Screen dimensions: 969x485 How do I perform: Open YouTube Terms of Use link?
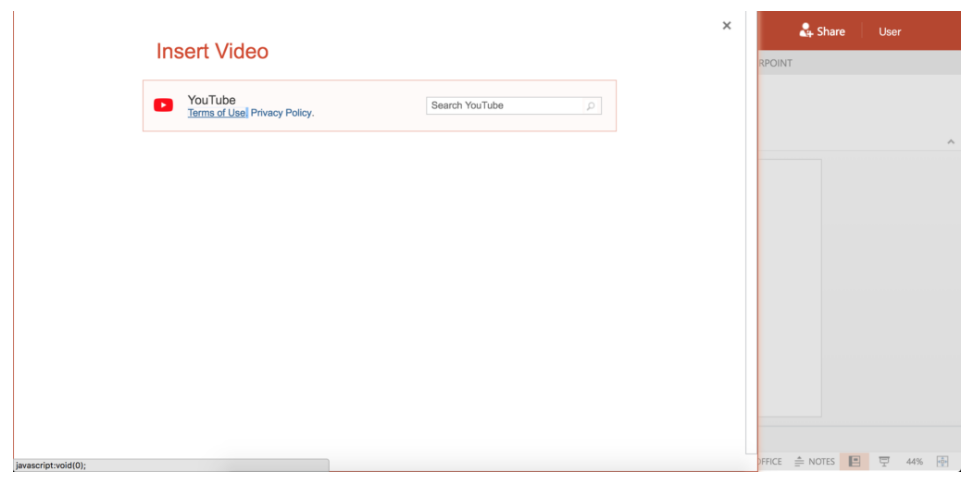[216, 113]
